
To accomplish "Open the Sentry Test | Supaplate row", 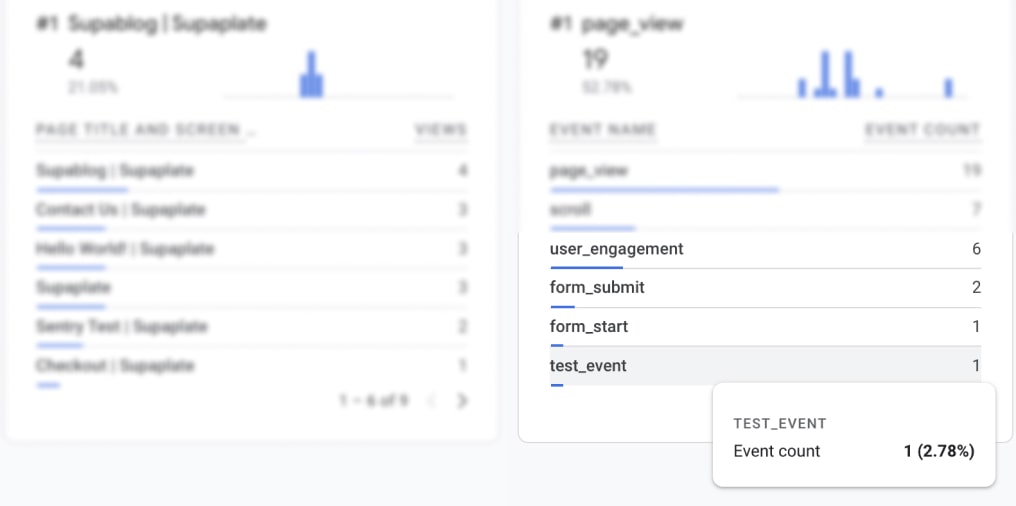I will pos(251,327).
